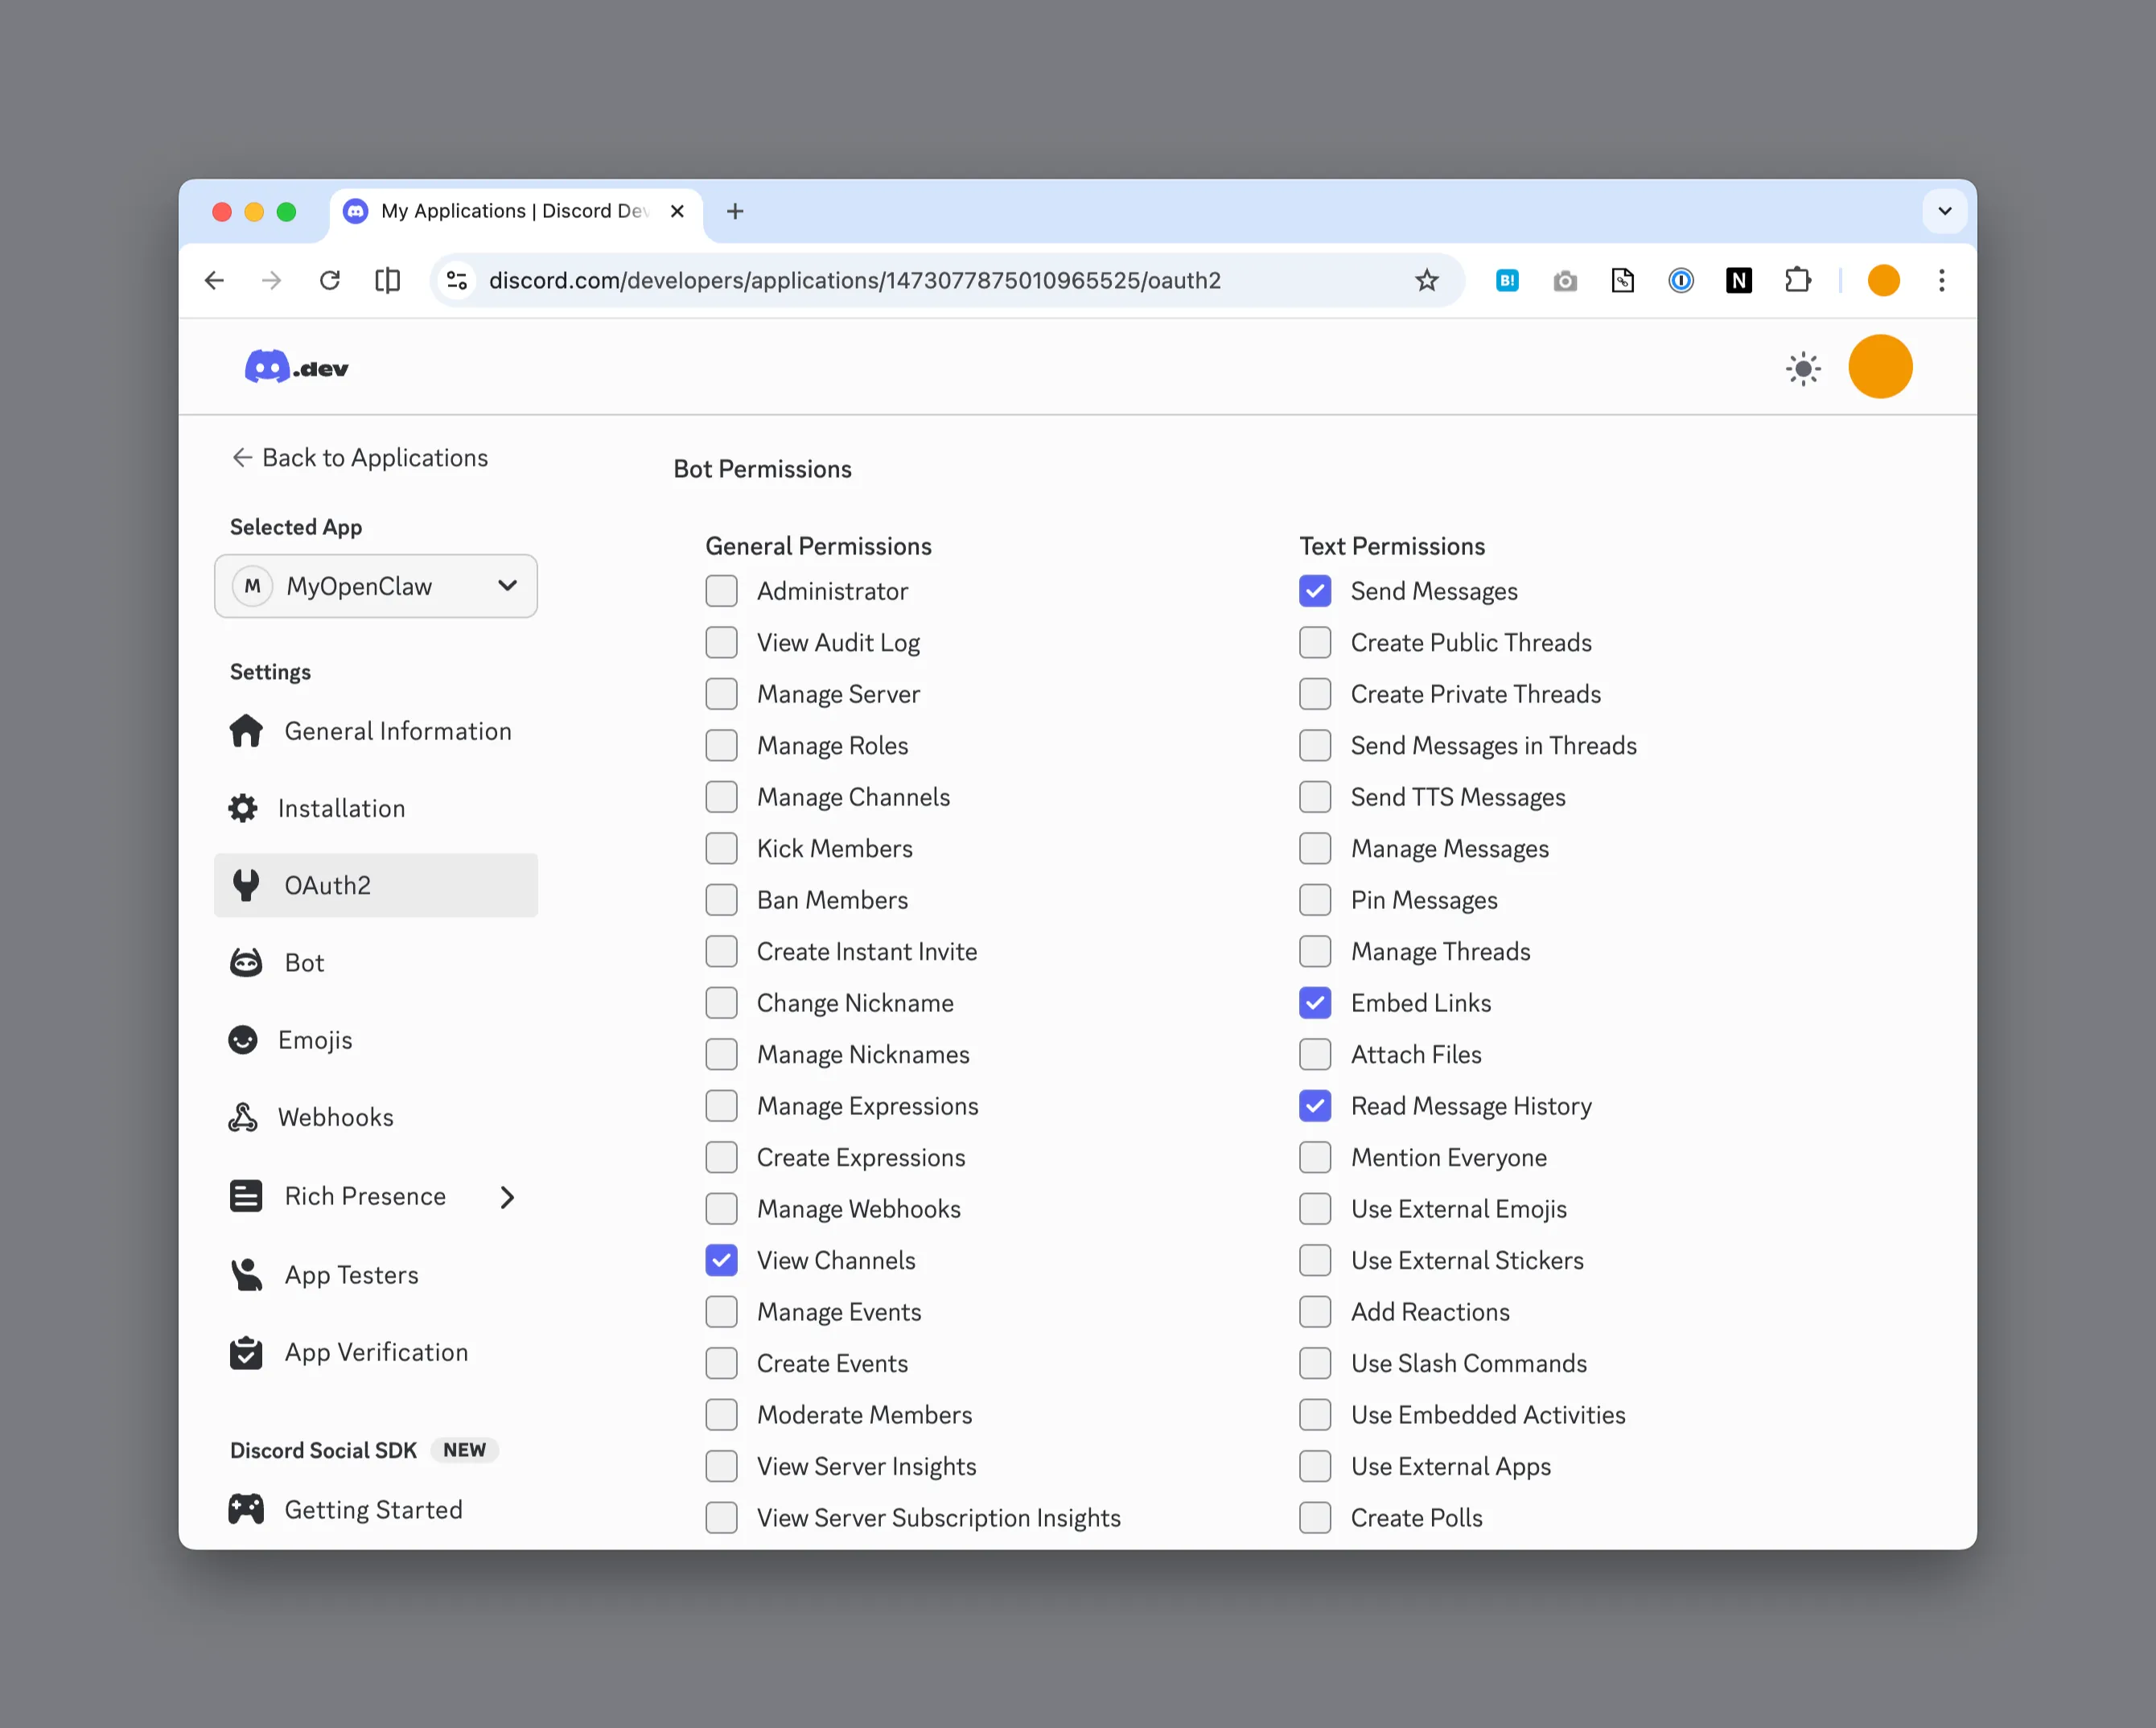This screenshot has width=2156, height=1728.
Task: Open Getting Started under Social SDK
Action: [372, 1509]
